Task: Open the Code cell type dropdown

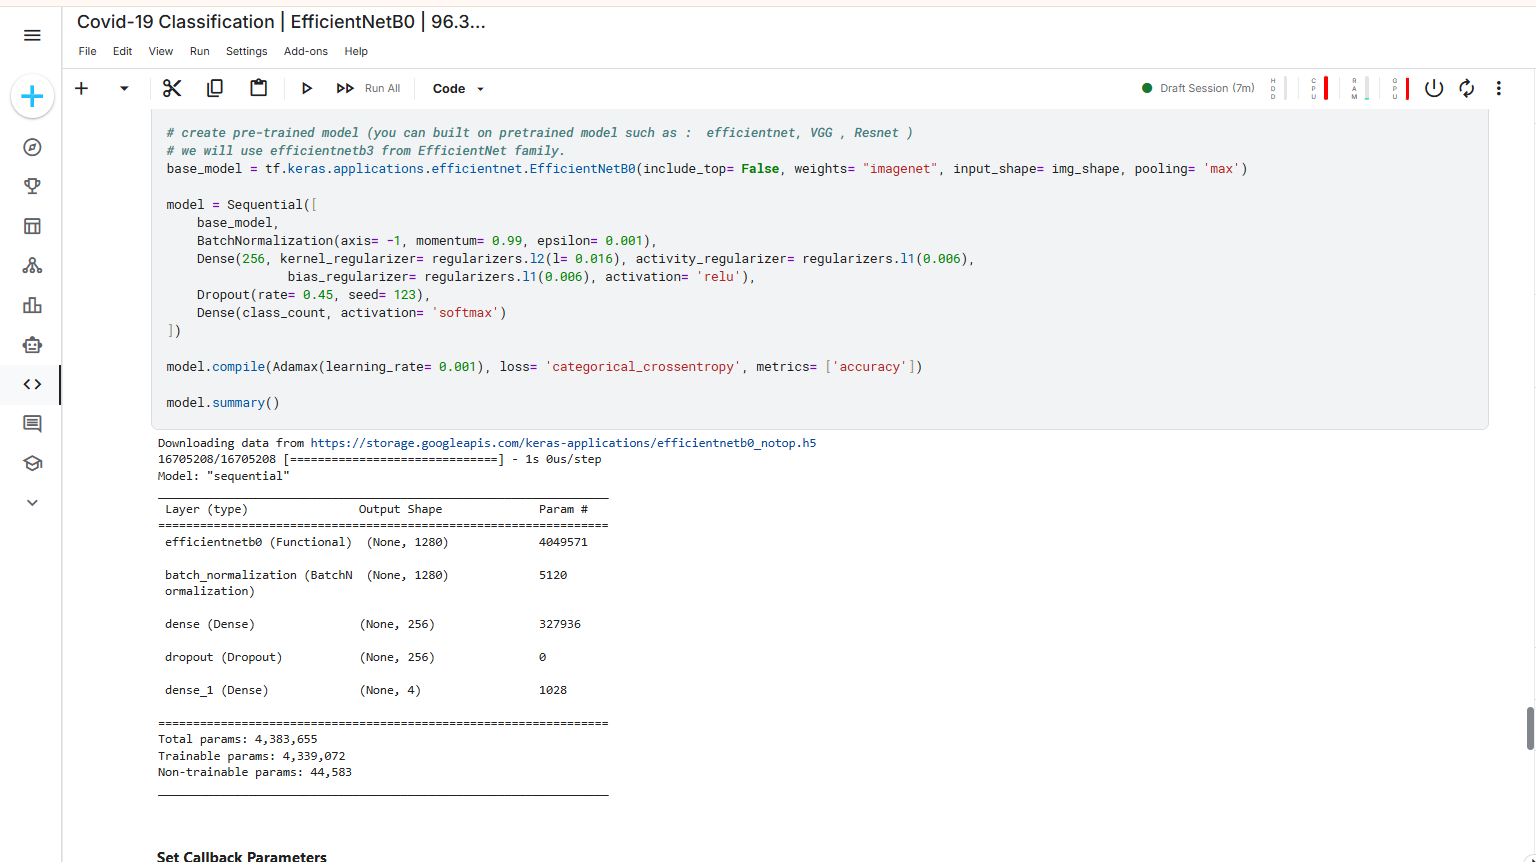Action: (455, 88)
